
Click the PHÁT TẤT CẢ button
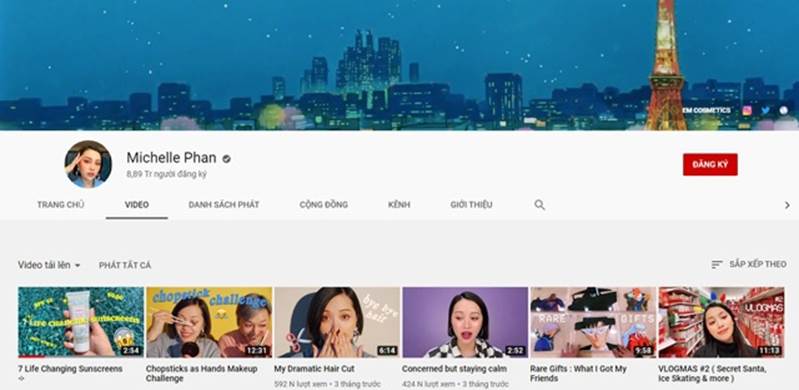(125, 265)
